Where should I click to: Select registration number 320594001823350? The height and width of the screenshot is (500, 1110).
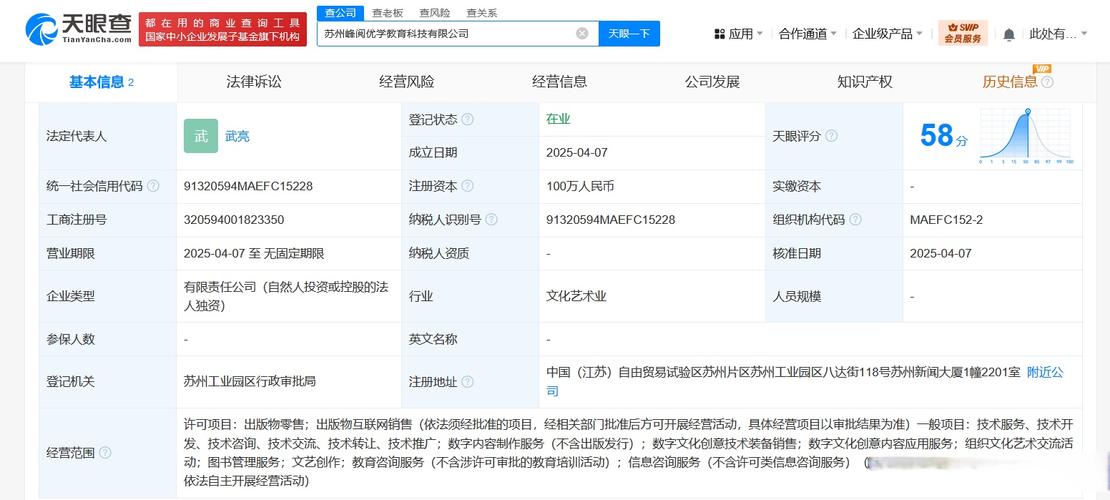point(234,220)
